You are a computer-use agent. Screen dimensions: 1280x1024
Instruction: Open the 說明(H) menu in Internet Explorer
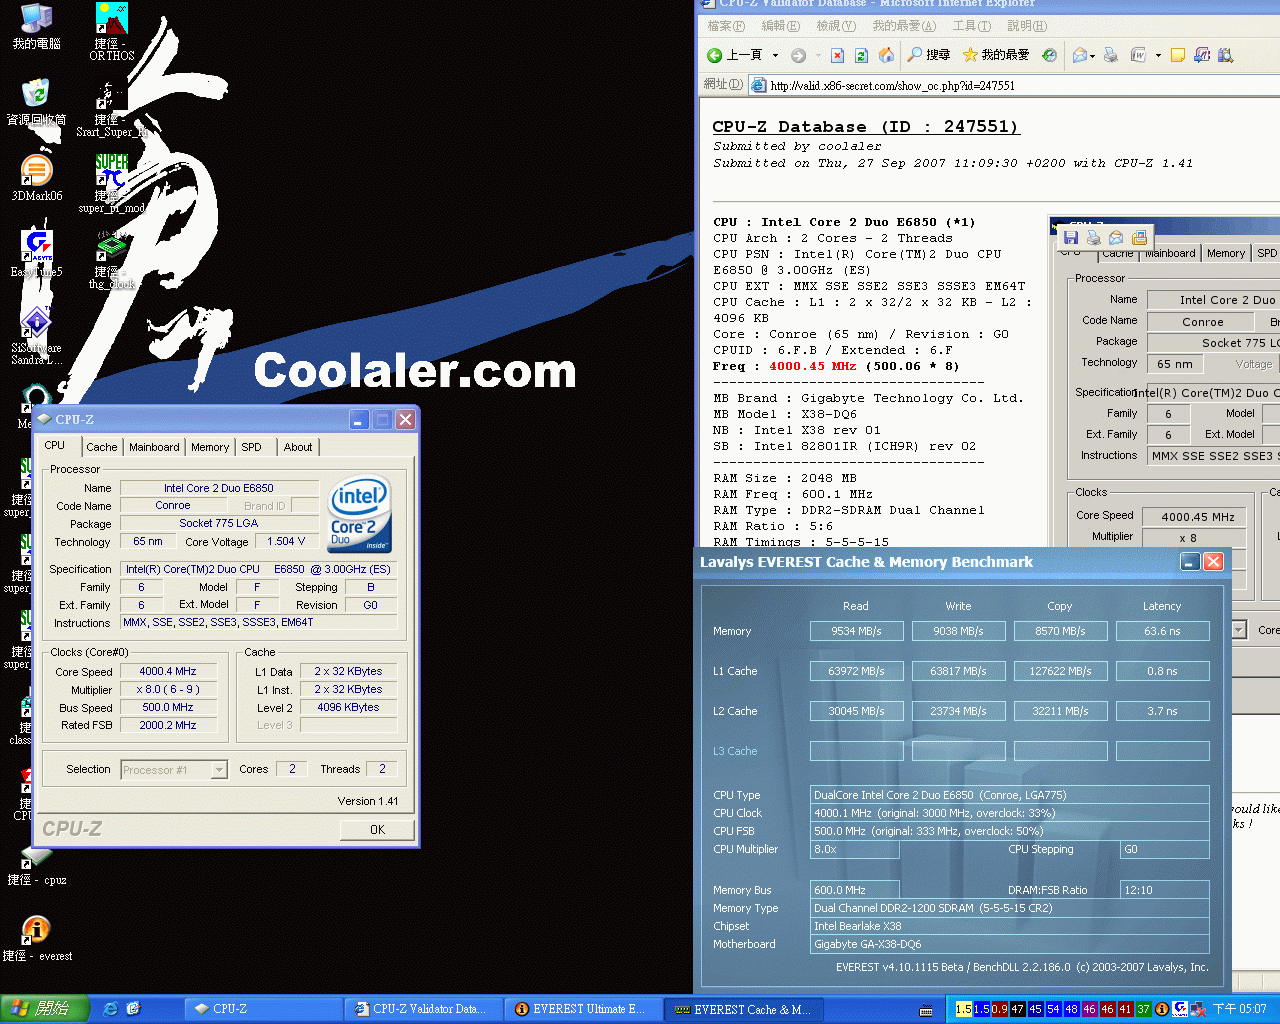[x=1028, y=26]
